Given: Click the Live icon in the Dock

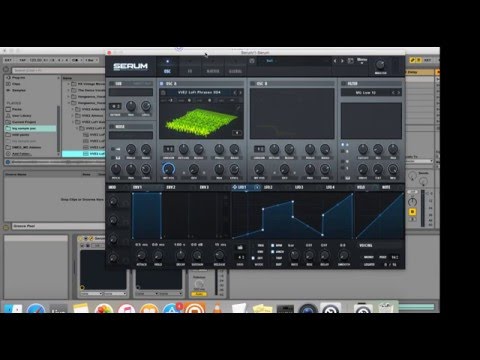Looking at the screenshot, I should click(58, 309).
